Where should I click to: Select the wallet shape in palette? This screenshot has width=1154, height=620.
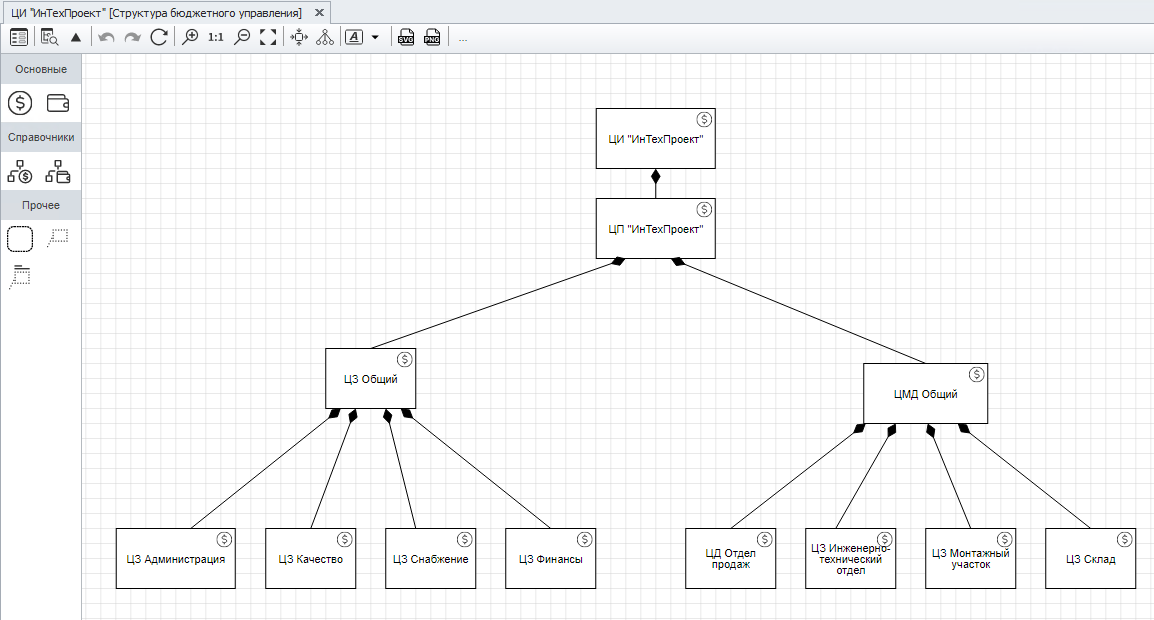point(59,103)
